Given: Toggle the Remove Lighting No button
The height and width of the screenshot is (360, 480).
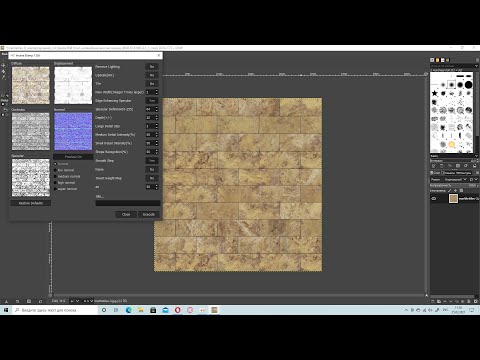Looking at the screenshot, I should click(x=152, y=67).
